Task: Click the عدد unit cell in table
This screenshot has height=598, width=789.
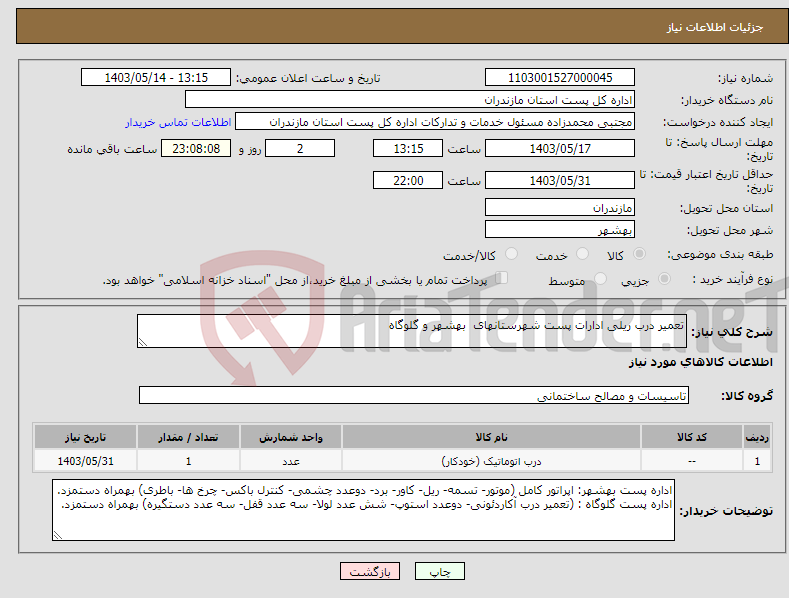Action: (x=291, y=461)
